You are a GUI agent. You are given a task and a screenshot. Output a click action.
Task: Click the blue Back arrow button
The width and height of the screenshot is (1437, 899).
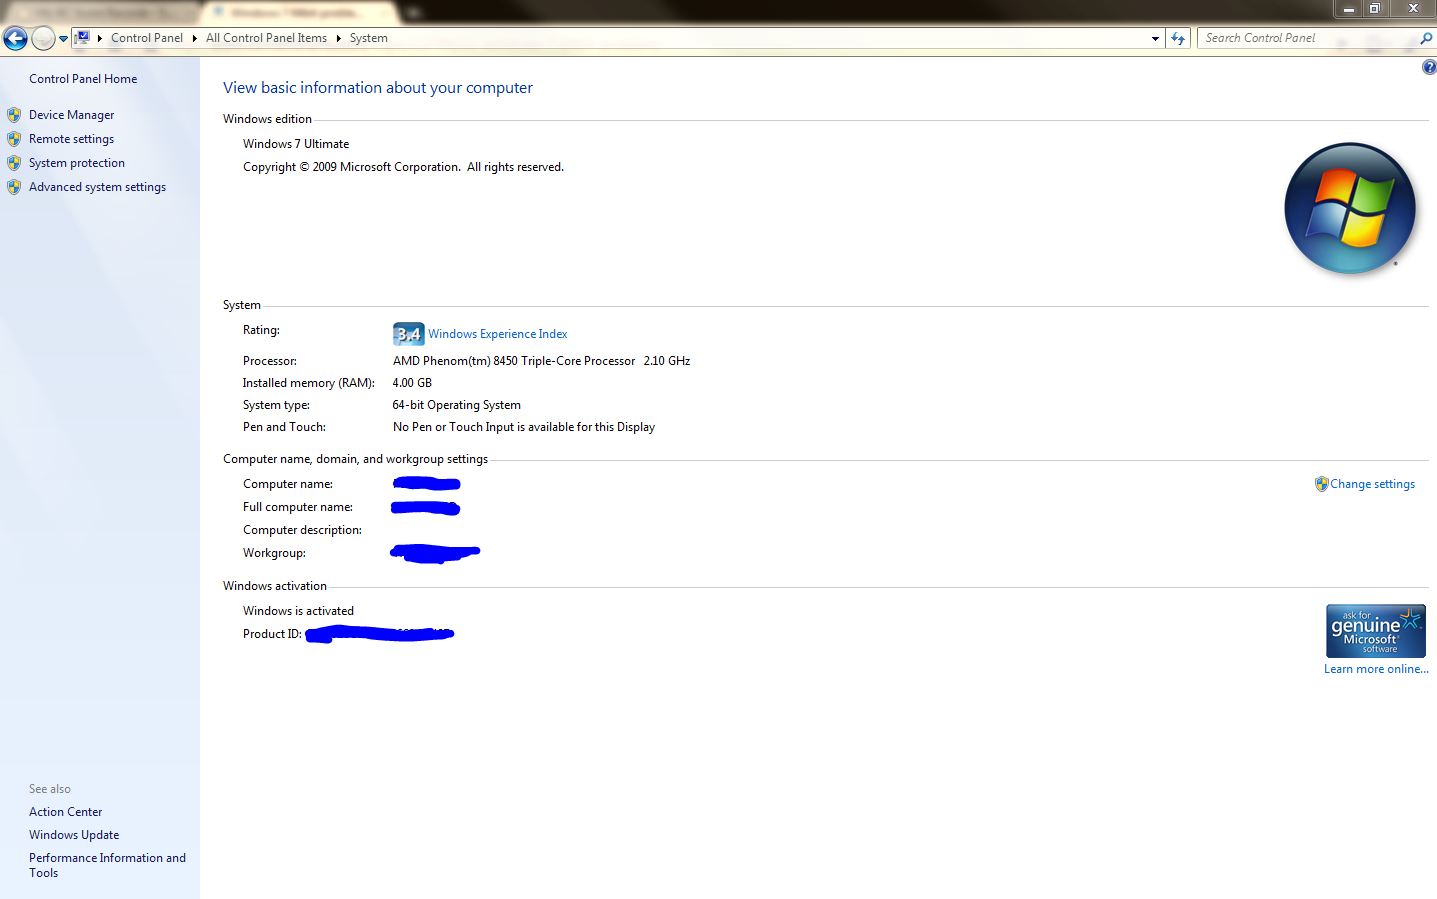(x=15, y=39)
